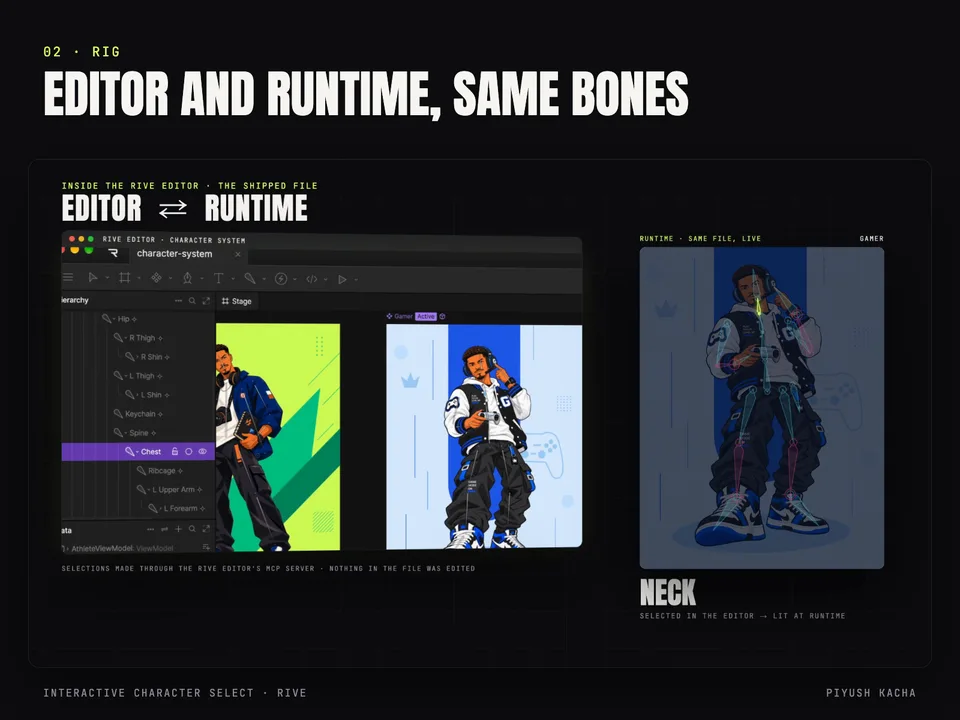Click the key diamond next to Keychain
Screen dimensions: 960x720
pos(160,414)
